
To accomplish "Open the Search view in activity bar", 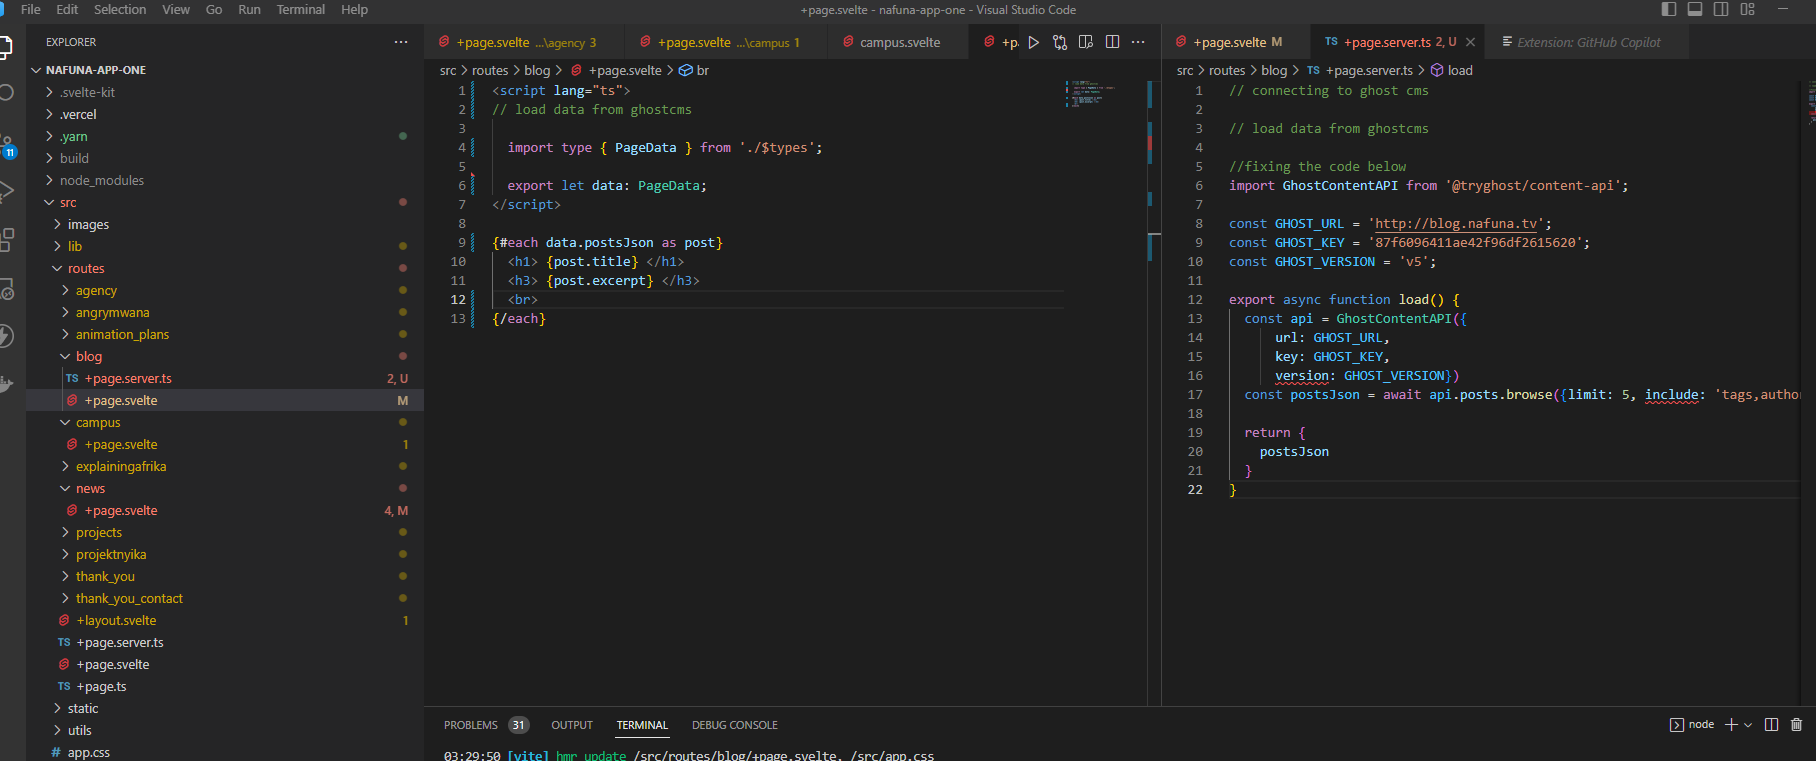I will (5, 92).
